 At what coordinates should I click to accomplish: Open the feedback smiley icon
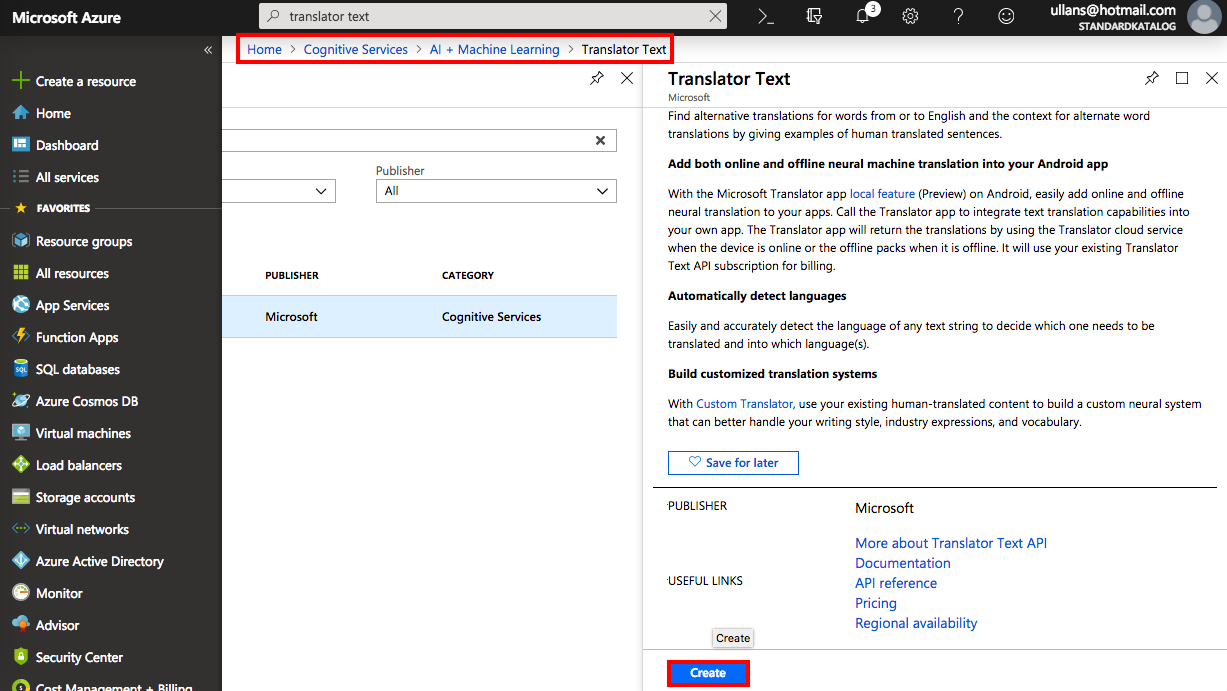(x=1006, y=16)
